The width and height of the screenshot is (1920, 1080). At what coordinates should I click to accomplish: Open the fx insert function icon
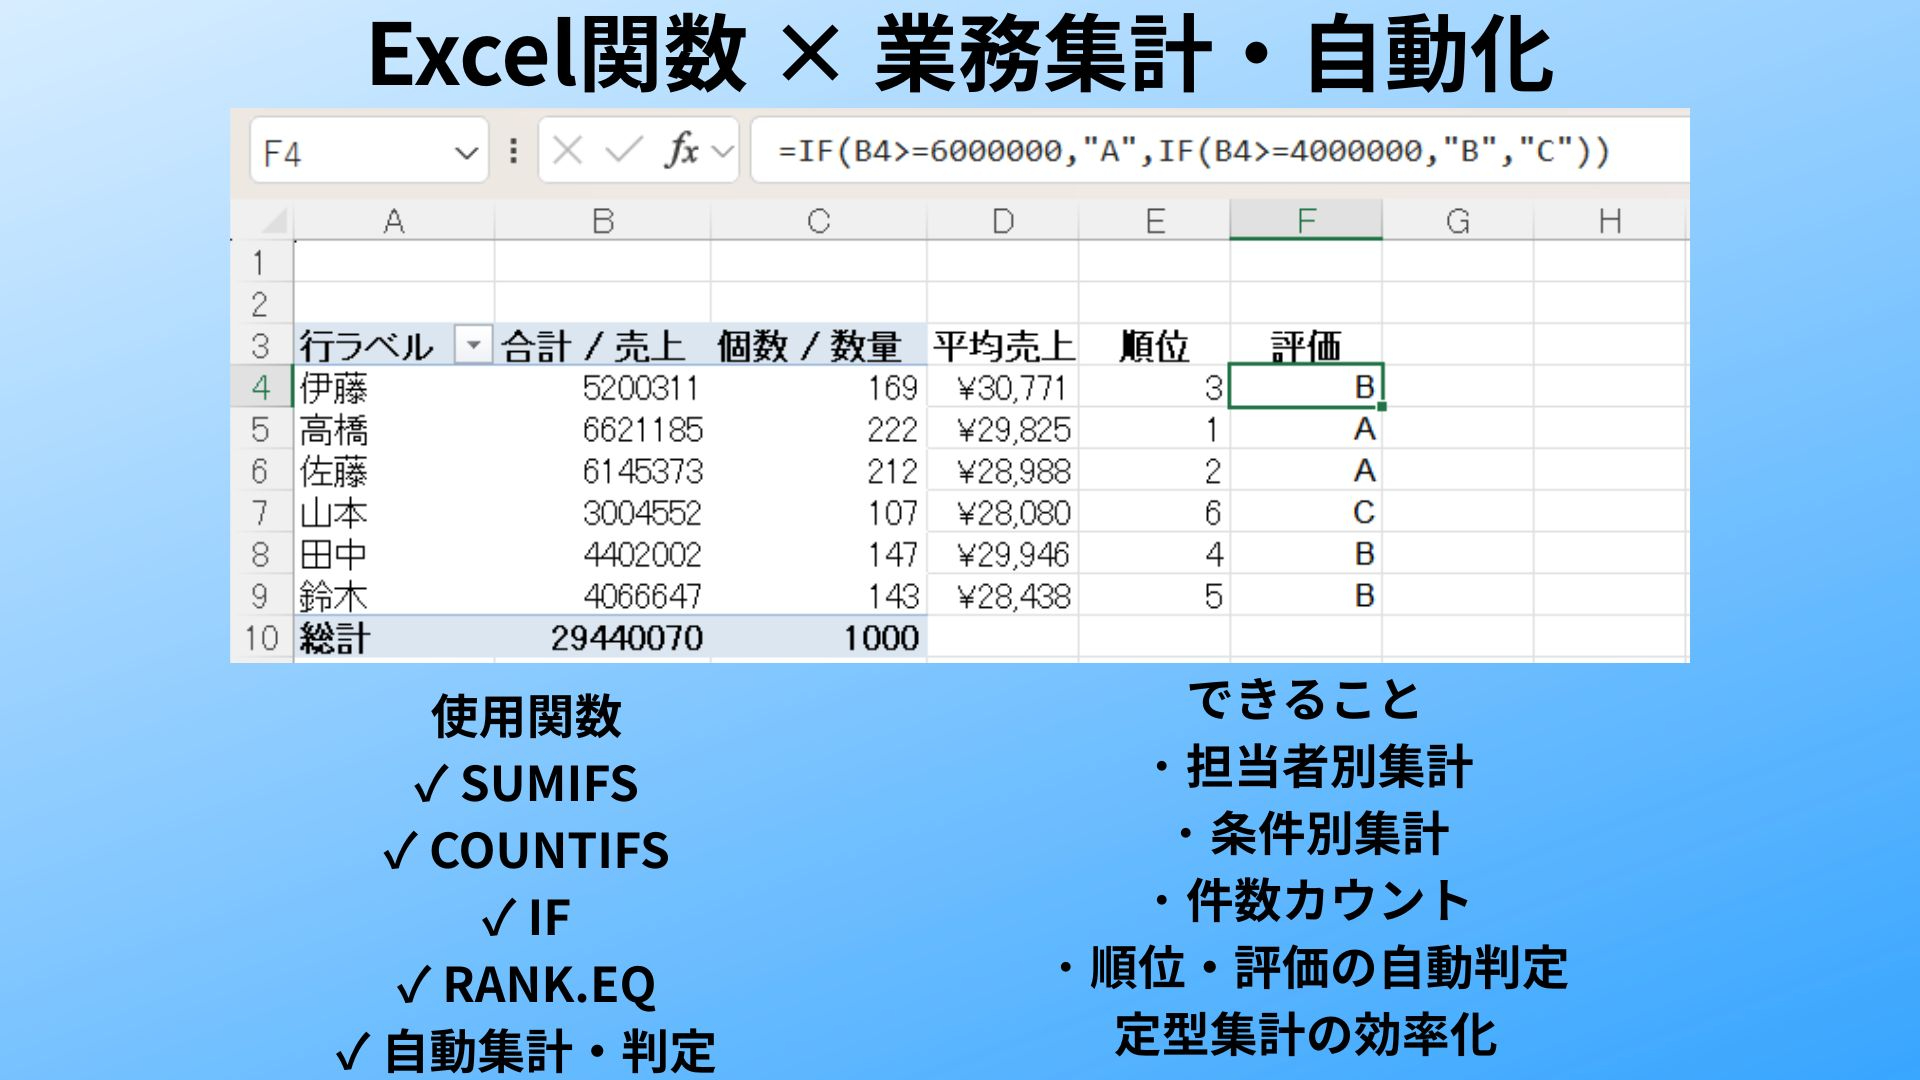(x=682, y=151)
